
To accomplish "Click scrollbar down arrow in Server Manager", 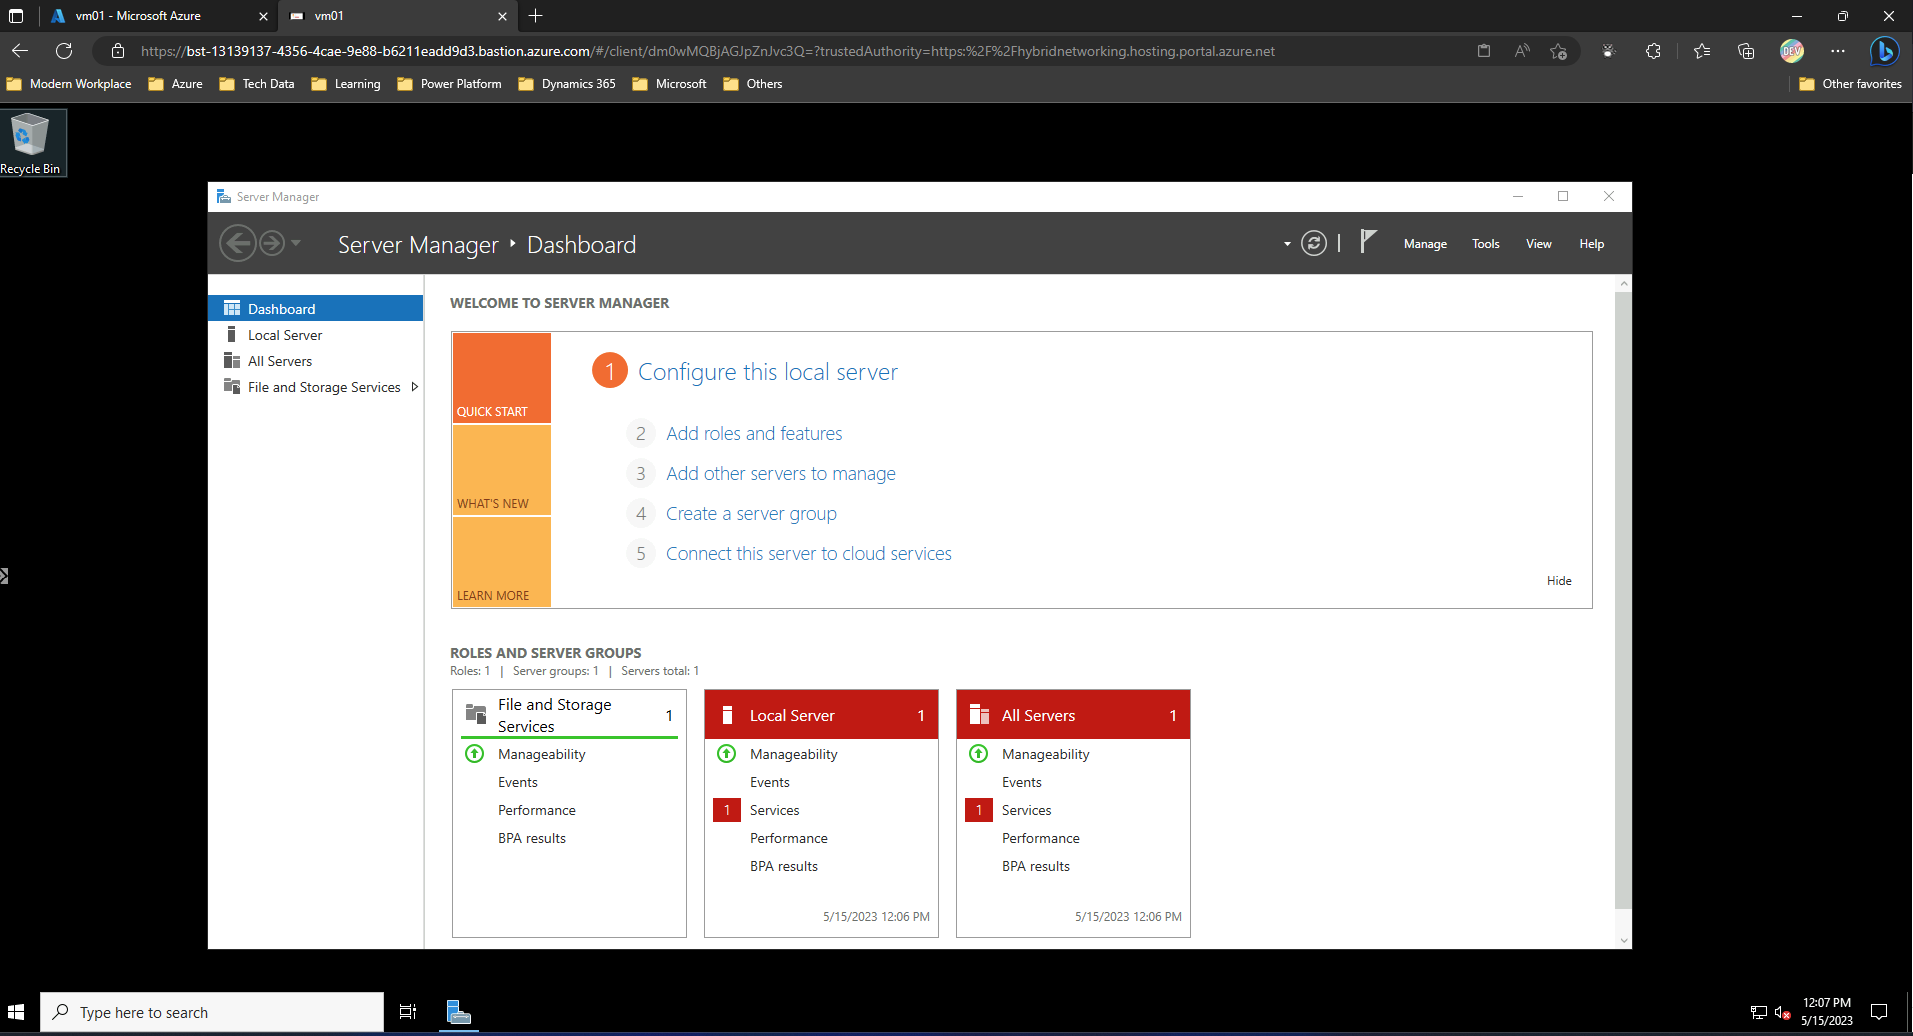I will tap(1623, 940).
